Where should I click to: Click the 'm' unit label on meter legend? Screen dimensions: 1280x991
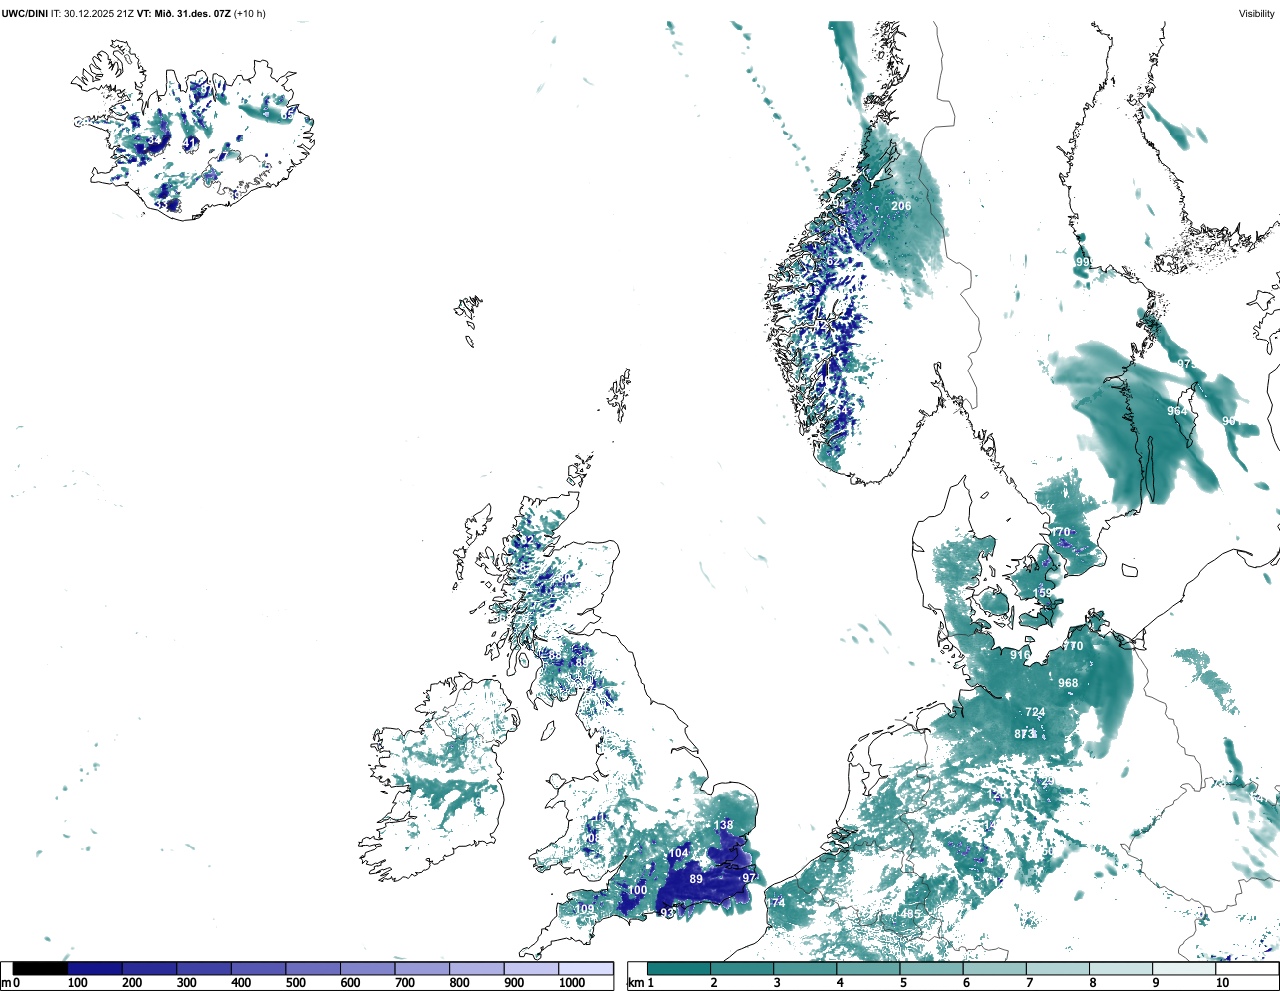click(x=5, y=983)
